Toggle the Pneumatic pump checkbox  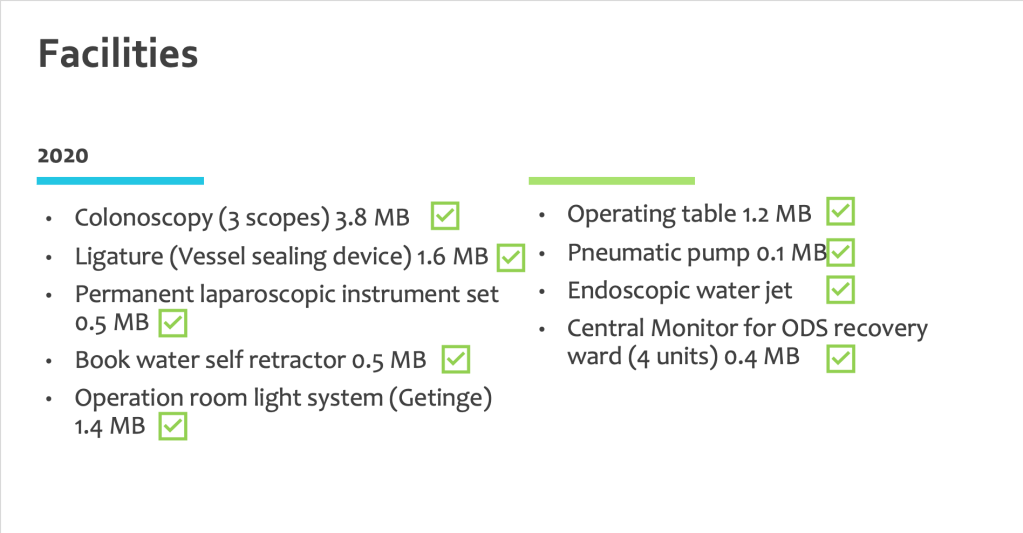[x=841, y=252]
